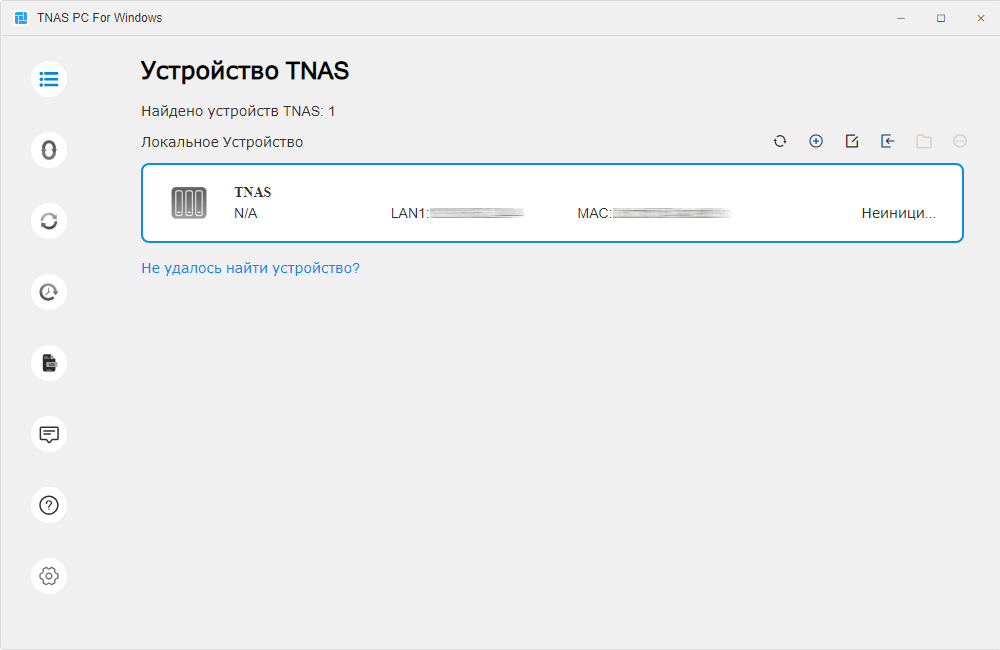Open the sync arrows sidebar icon
1000x650 pixels.
coord(49,221)
